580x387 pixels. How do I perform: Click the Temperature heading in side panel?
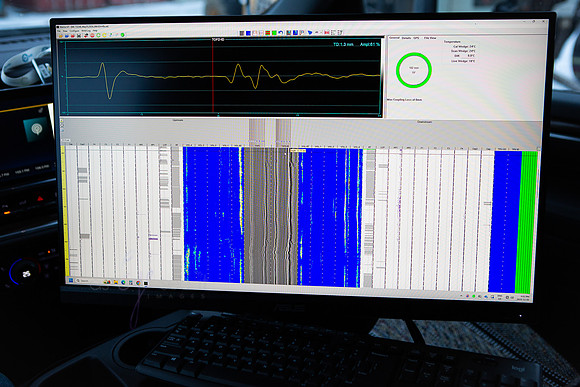[x=452, y=42]
